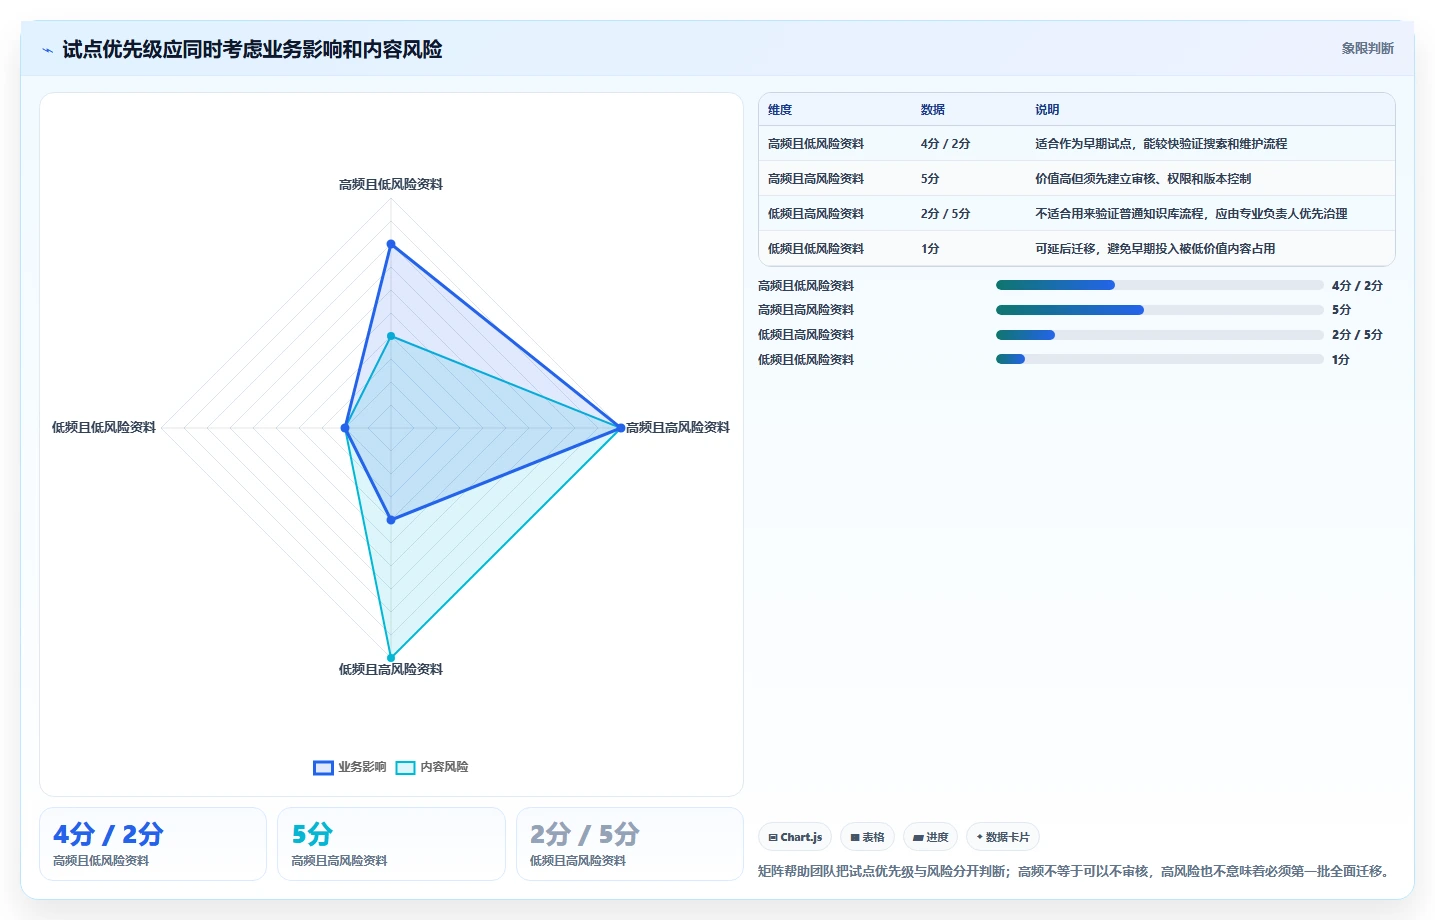
Task: Click the 进度 chip
Action: [x=930, y=837]
